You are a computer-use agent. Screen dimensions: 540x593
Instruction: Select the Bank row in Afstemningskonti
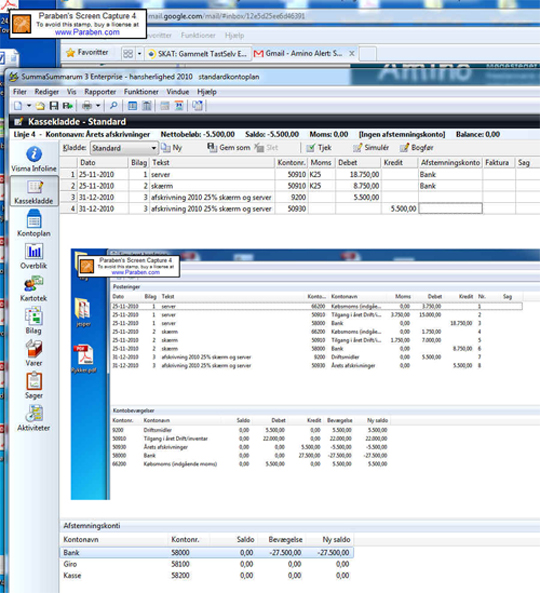(x=206, y=553)
